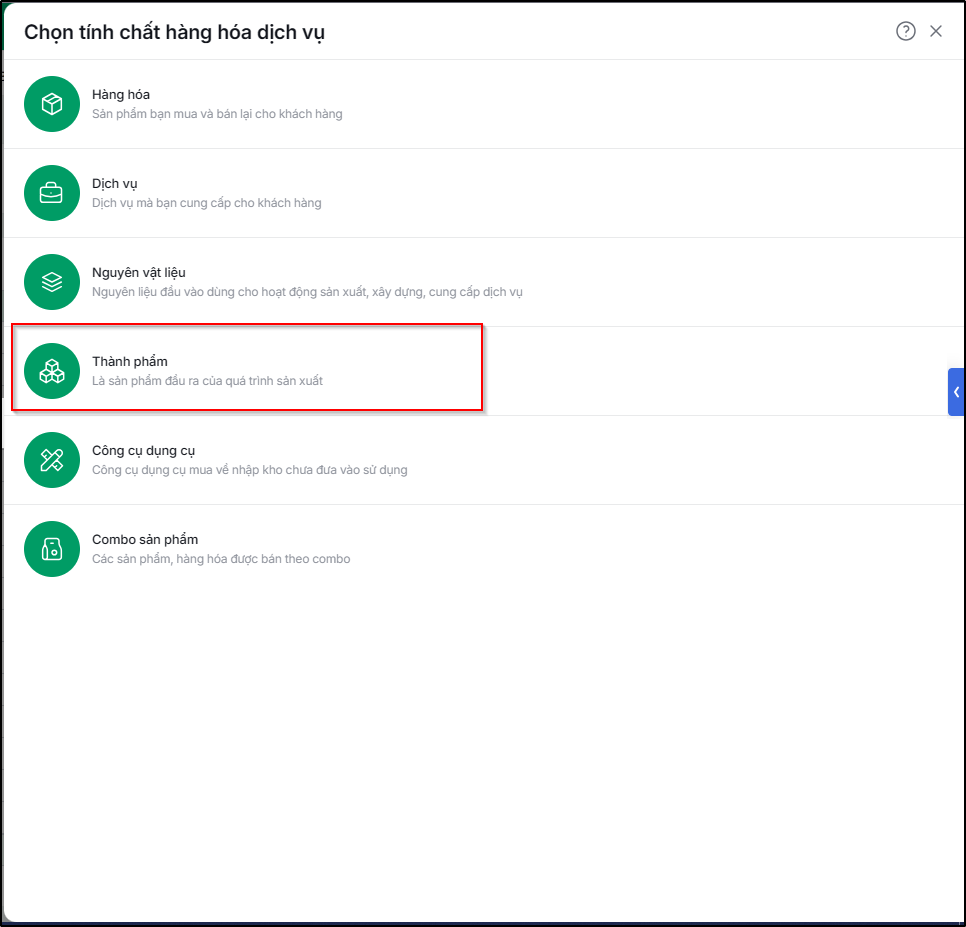Screen dimensions: 966x927
Task: Click 'Là sản phẩm đầu ra' description
Action: tap(207, 381)
